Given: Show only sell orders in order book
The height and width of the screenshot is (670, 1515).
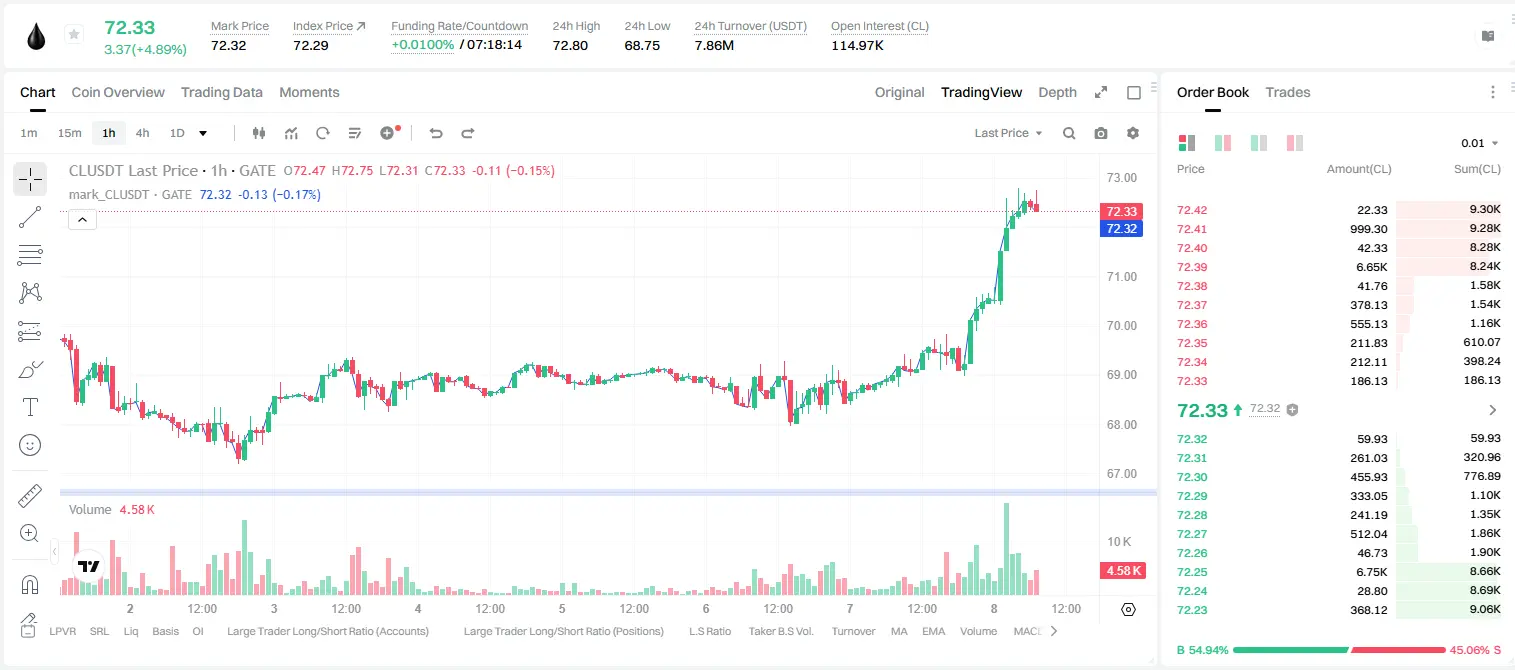Looking at the screenshot, I should (x=1295, y=143).
